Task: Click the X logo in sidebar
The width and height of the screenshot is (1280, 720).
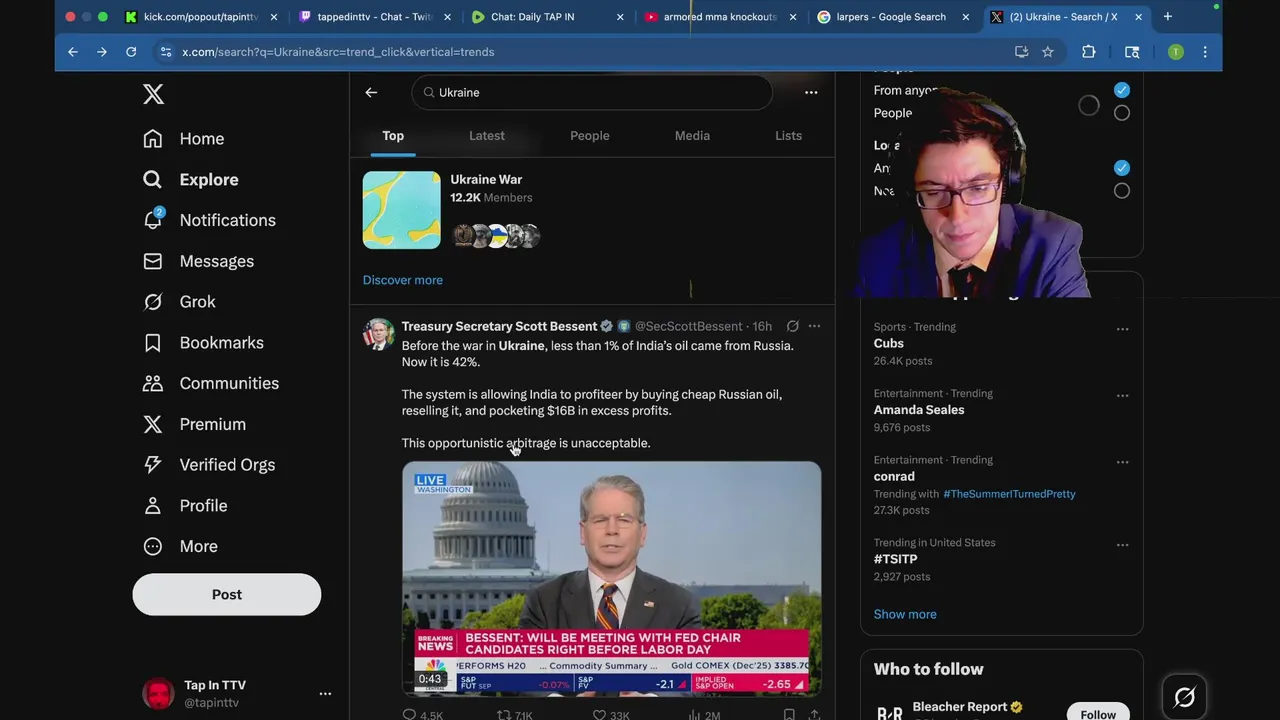Action: click(x=153, y=94)
